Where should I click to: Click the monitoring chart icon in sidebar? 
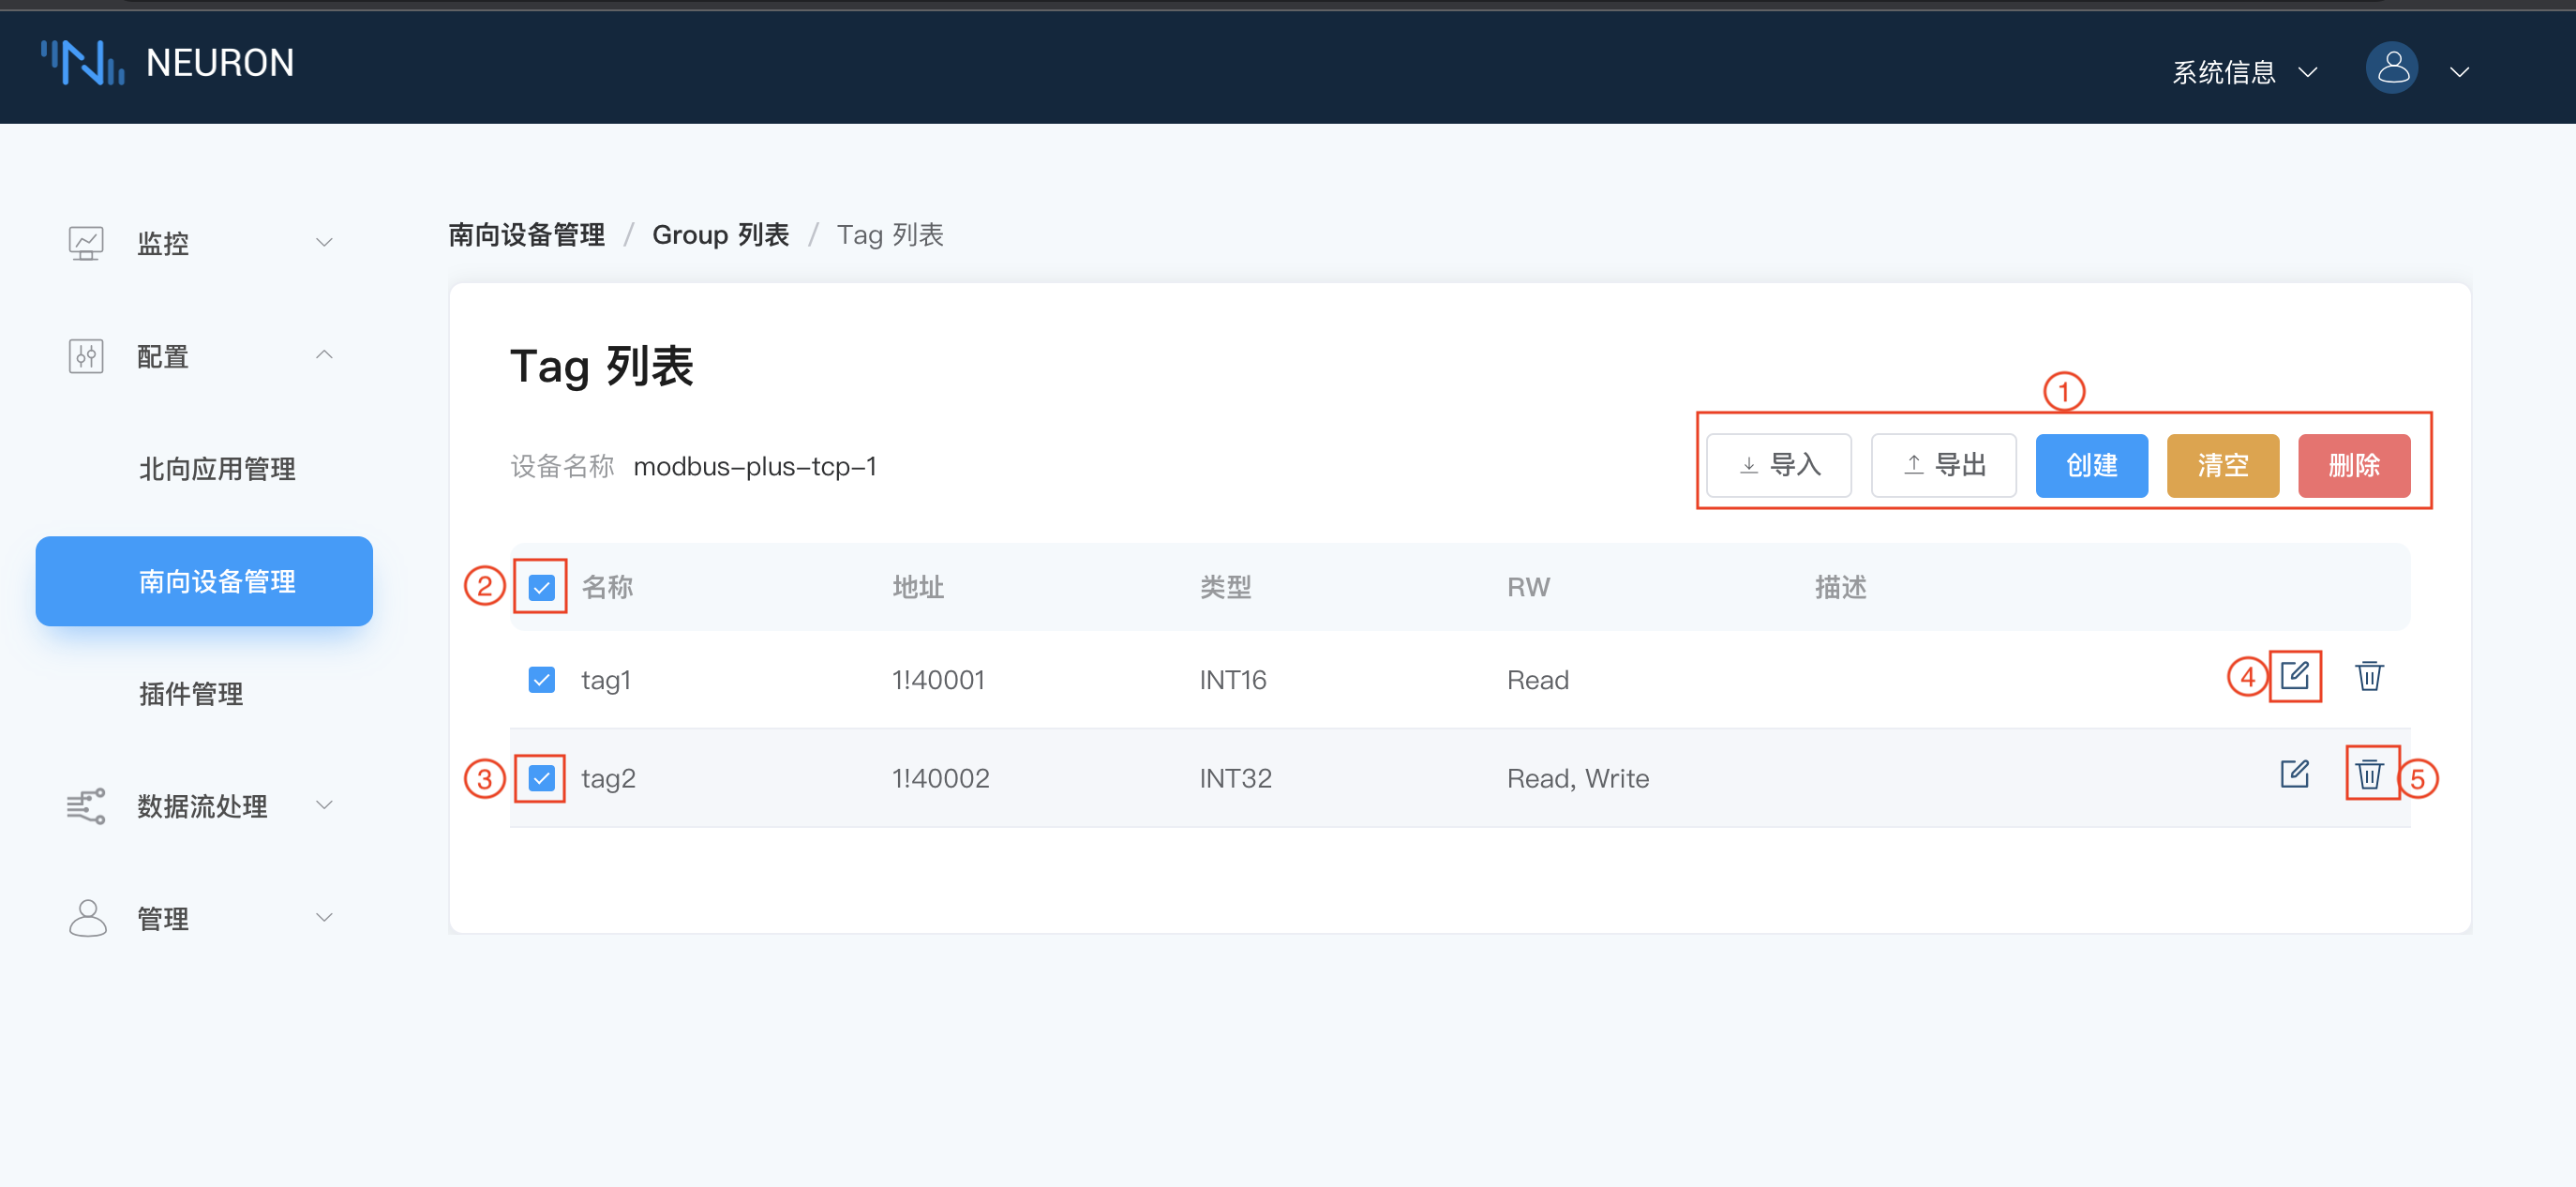tap(86, 243)
